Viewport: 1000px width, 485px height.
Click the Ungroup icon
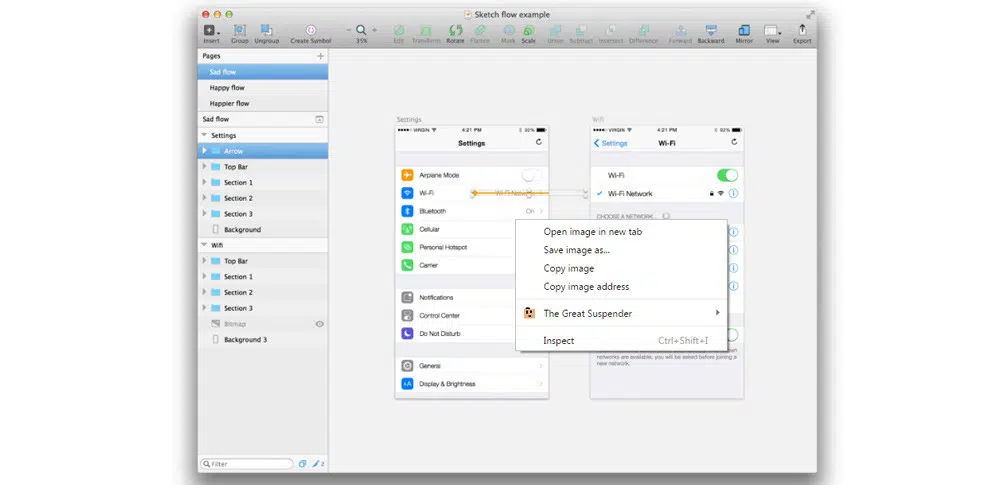[267, 31]
